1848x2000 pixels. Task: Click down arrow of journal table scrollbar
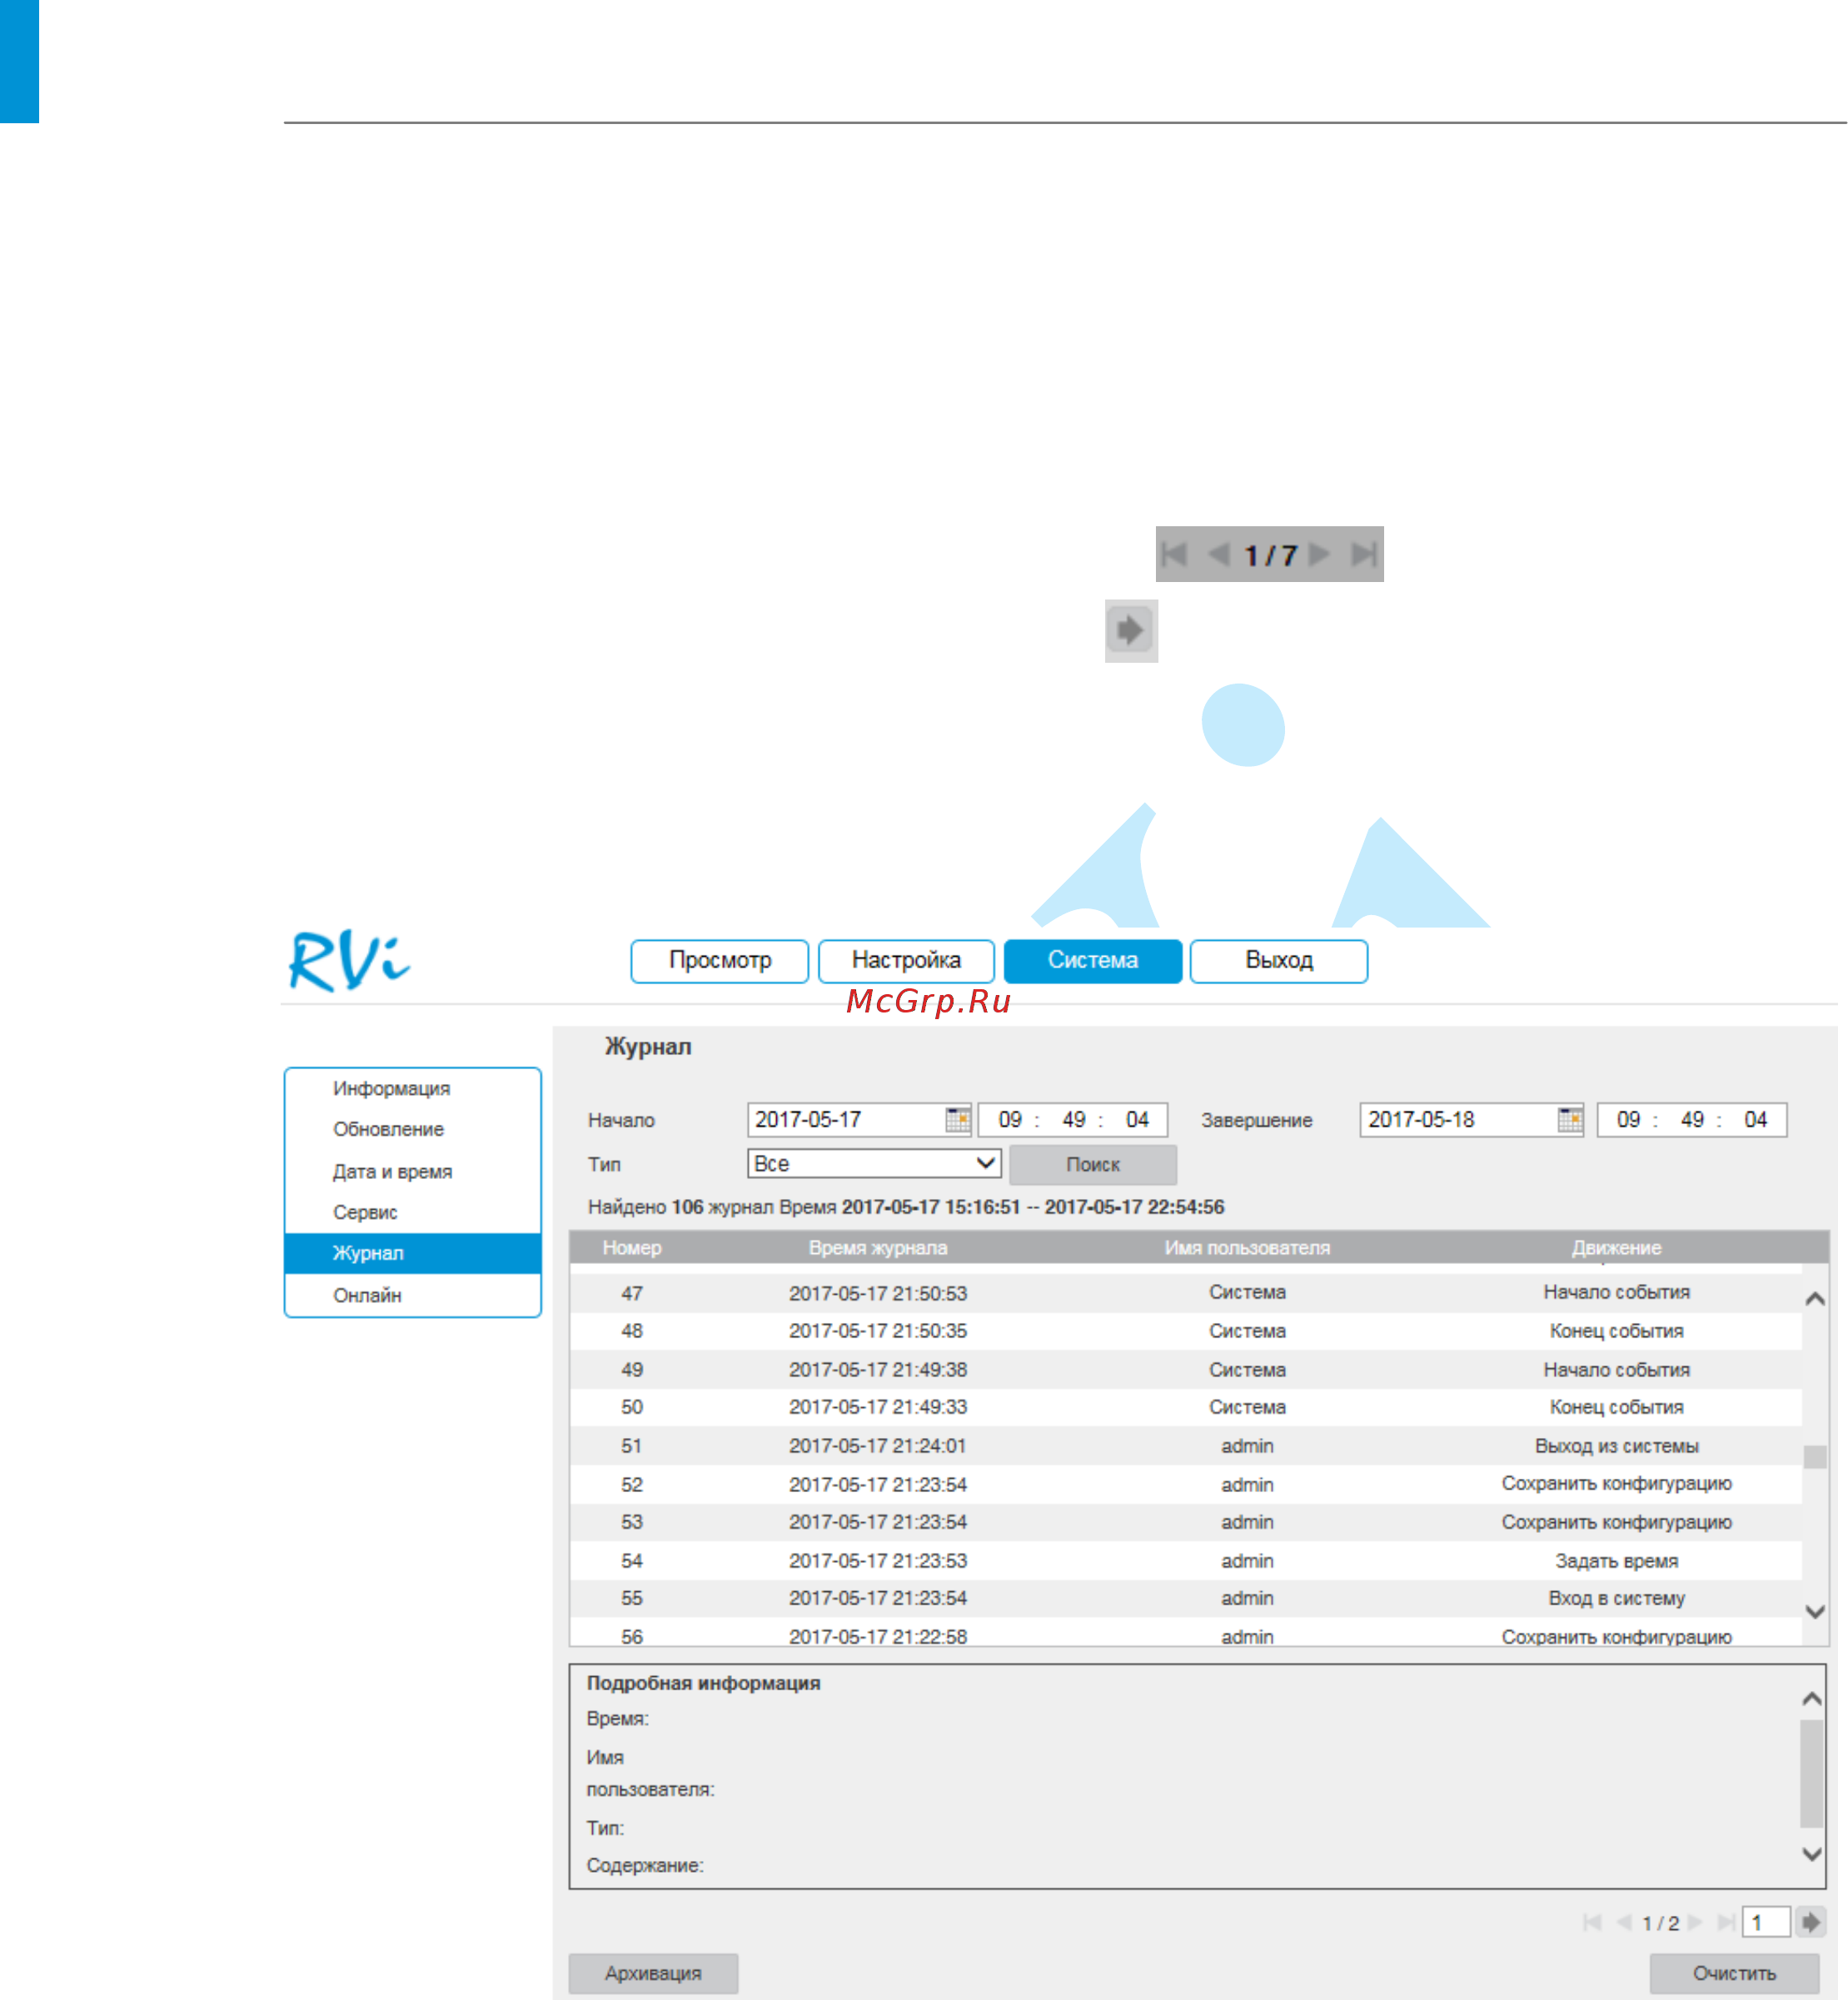click(x=1815, y=1612)
